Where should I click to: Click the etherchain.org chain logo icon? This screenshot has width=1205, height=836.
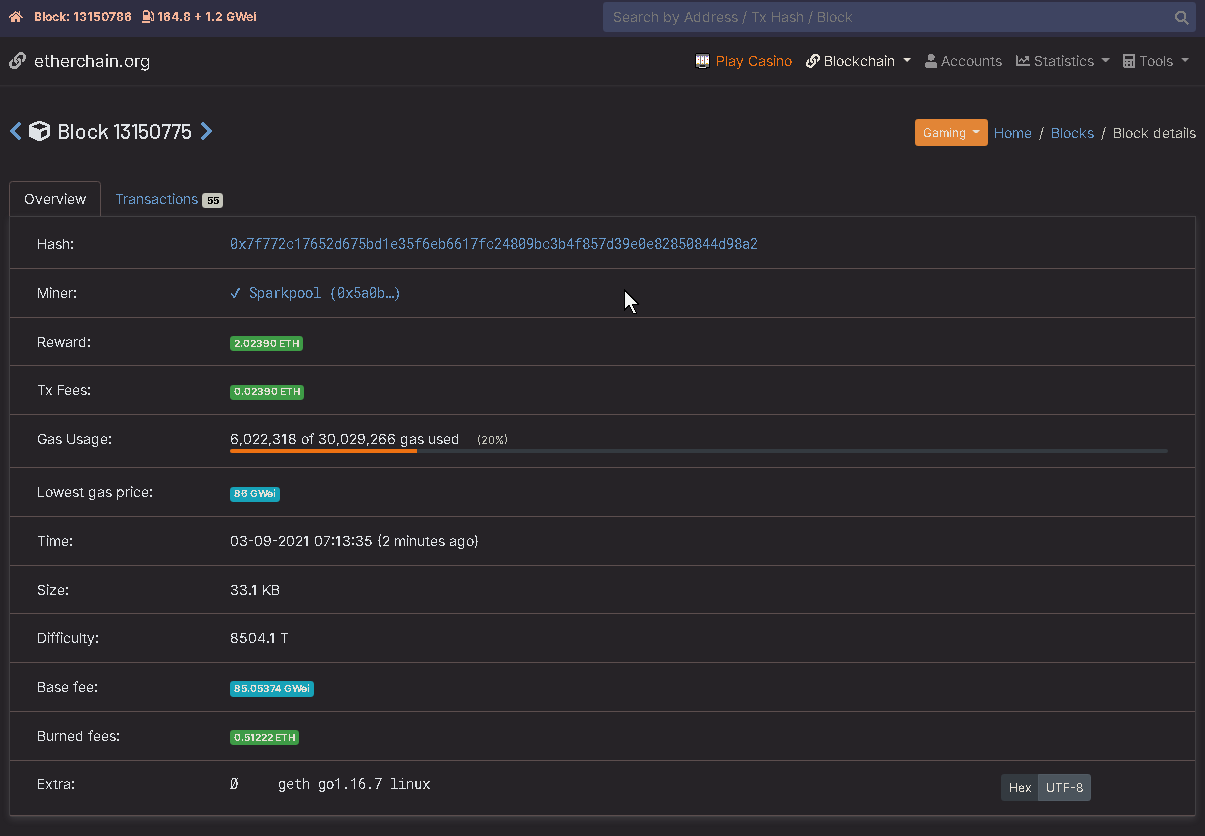[17, 61]
